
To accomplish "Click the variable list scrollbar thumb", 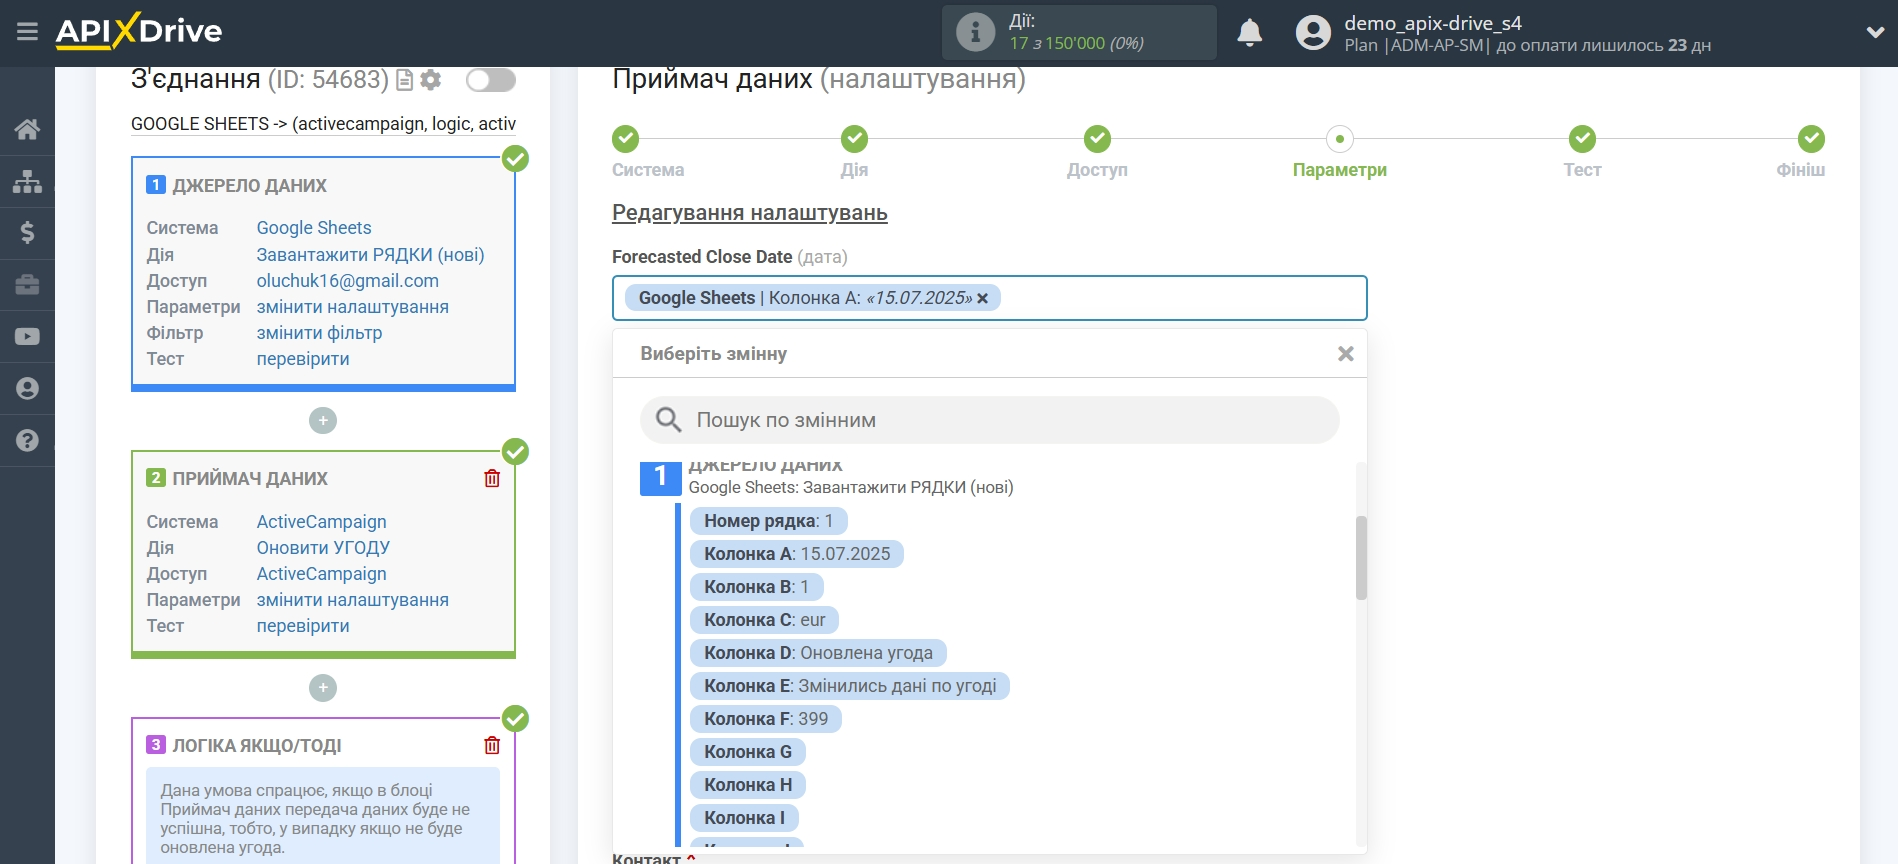I will [x=1361, y=558].
